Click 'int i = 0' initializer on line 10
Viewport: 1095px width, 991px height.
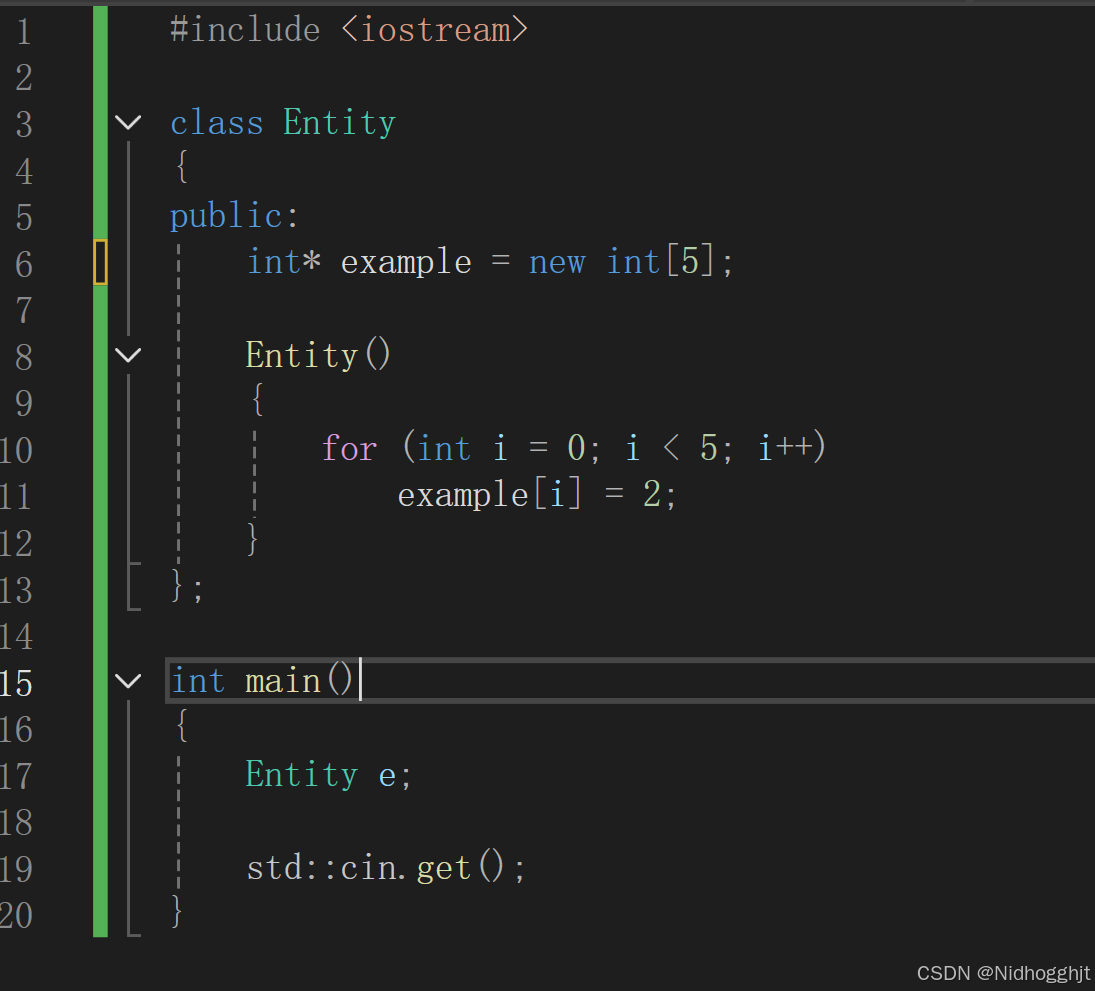[x=501, y=448]
